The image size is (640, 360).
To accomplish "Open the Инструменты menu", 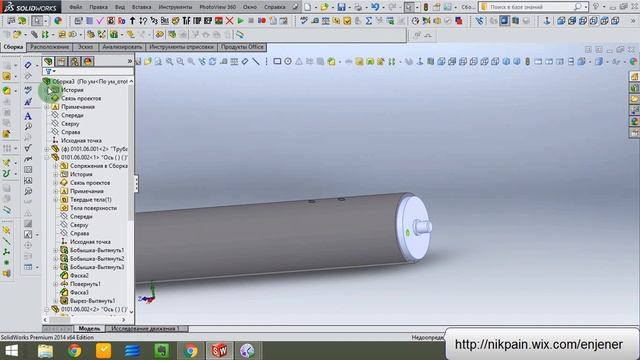I will pos(176,7).
